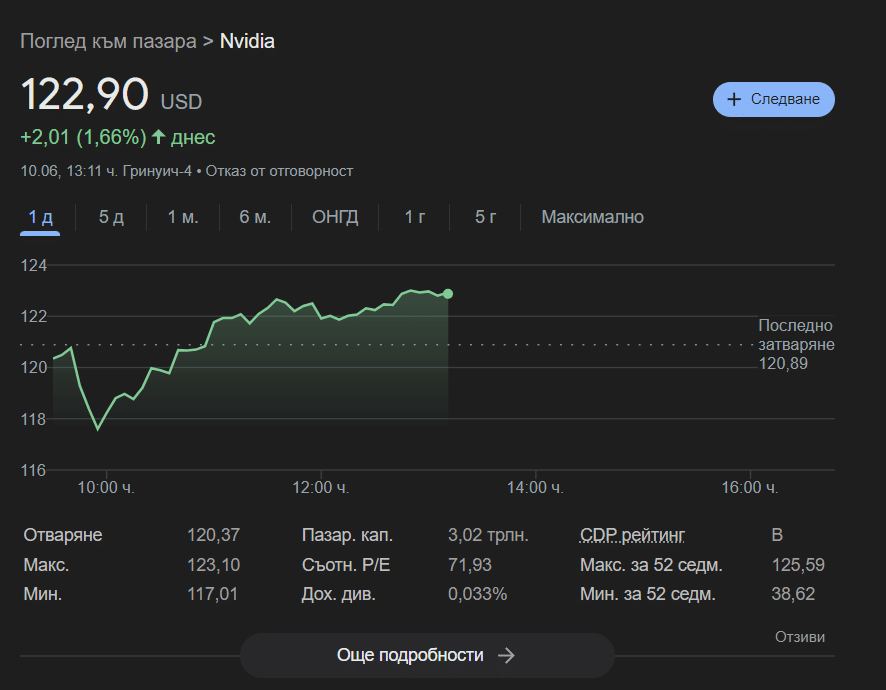Click the Отваряне value 120,37

click(214, 535)
